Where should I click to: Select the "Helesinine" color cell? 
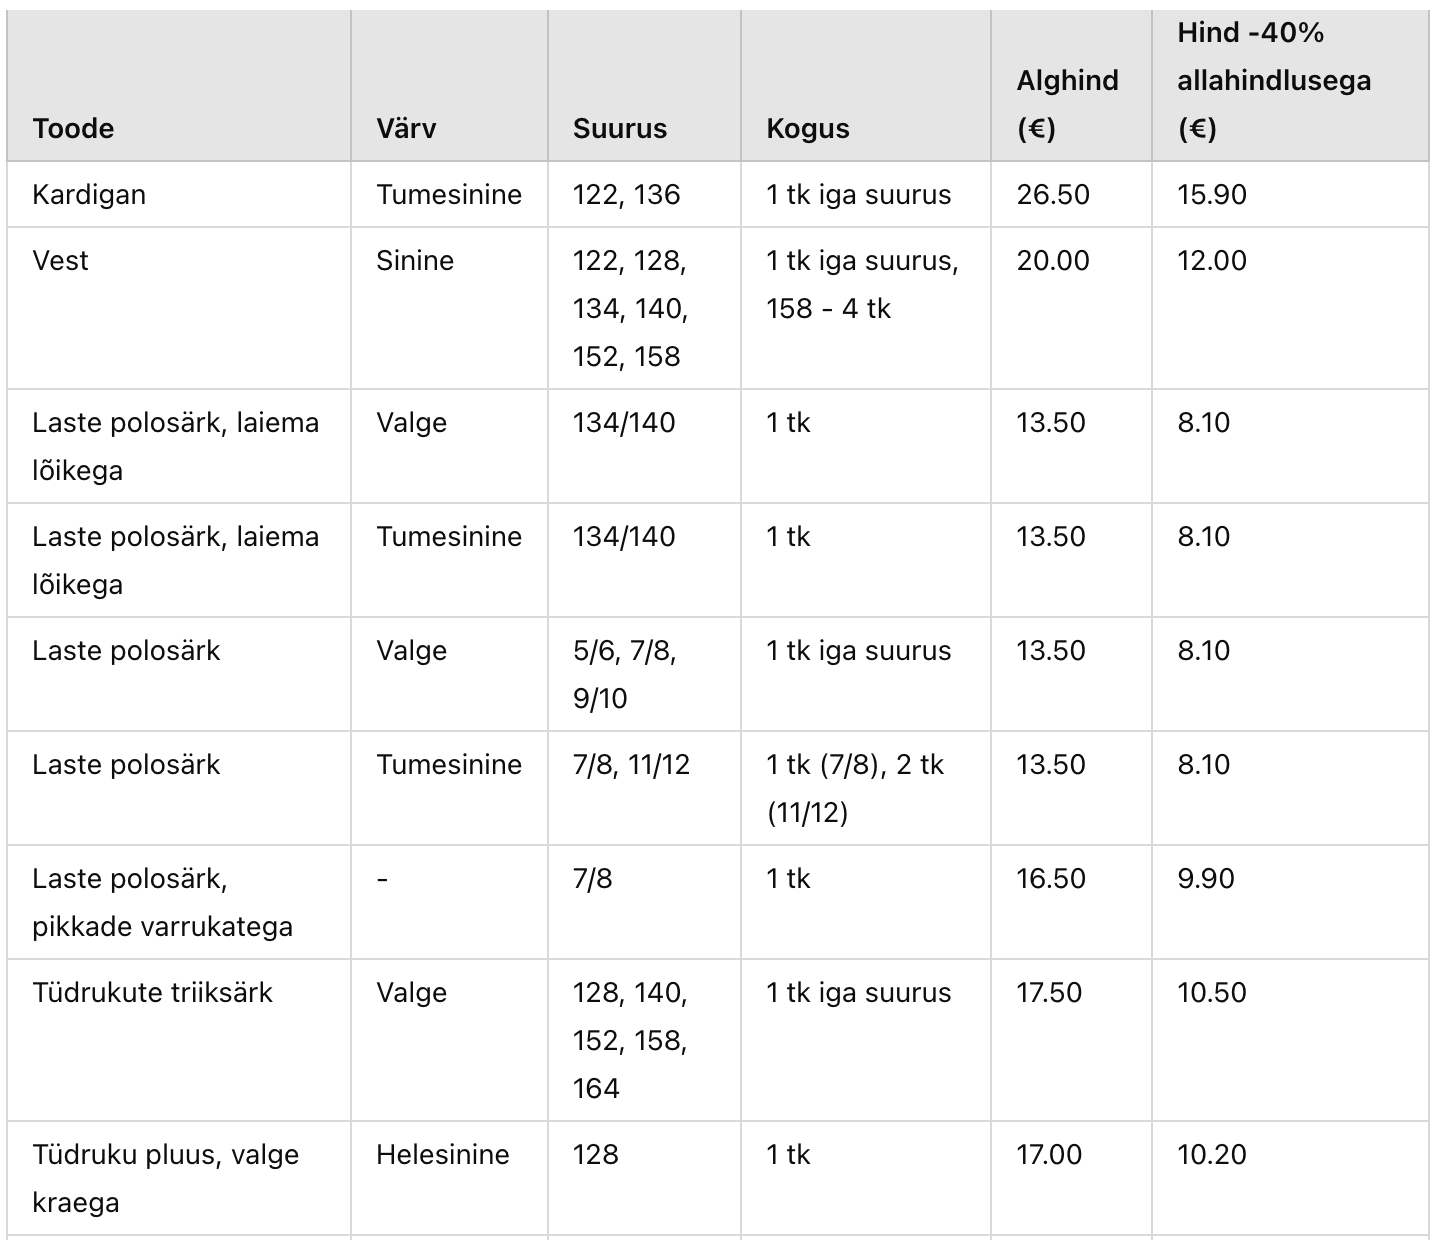click(x=443, y=1154)
